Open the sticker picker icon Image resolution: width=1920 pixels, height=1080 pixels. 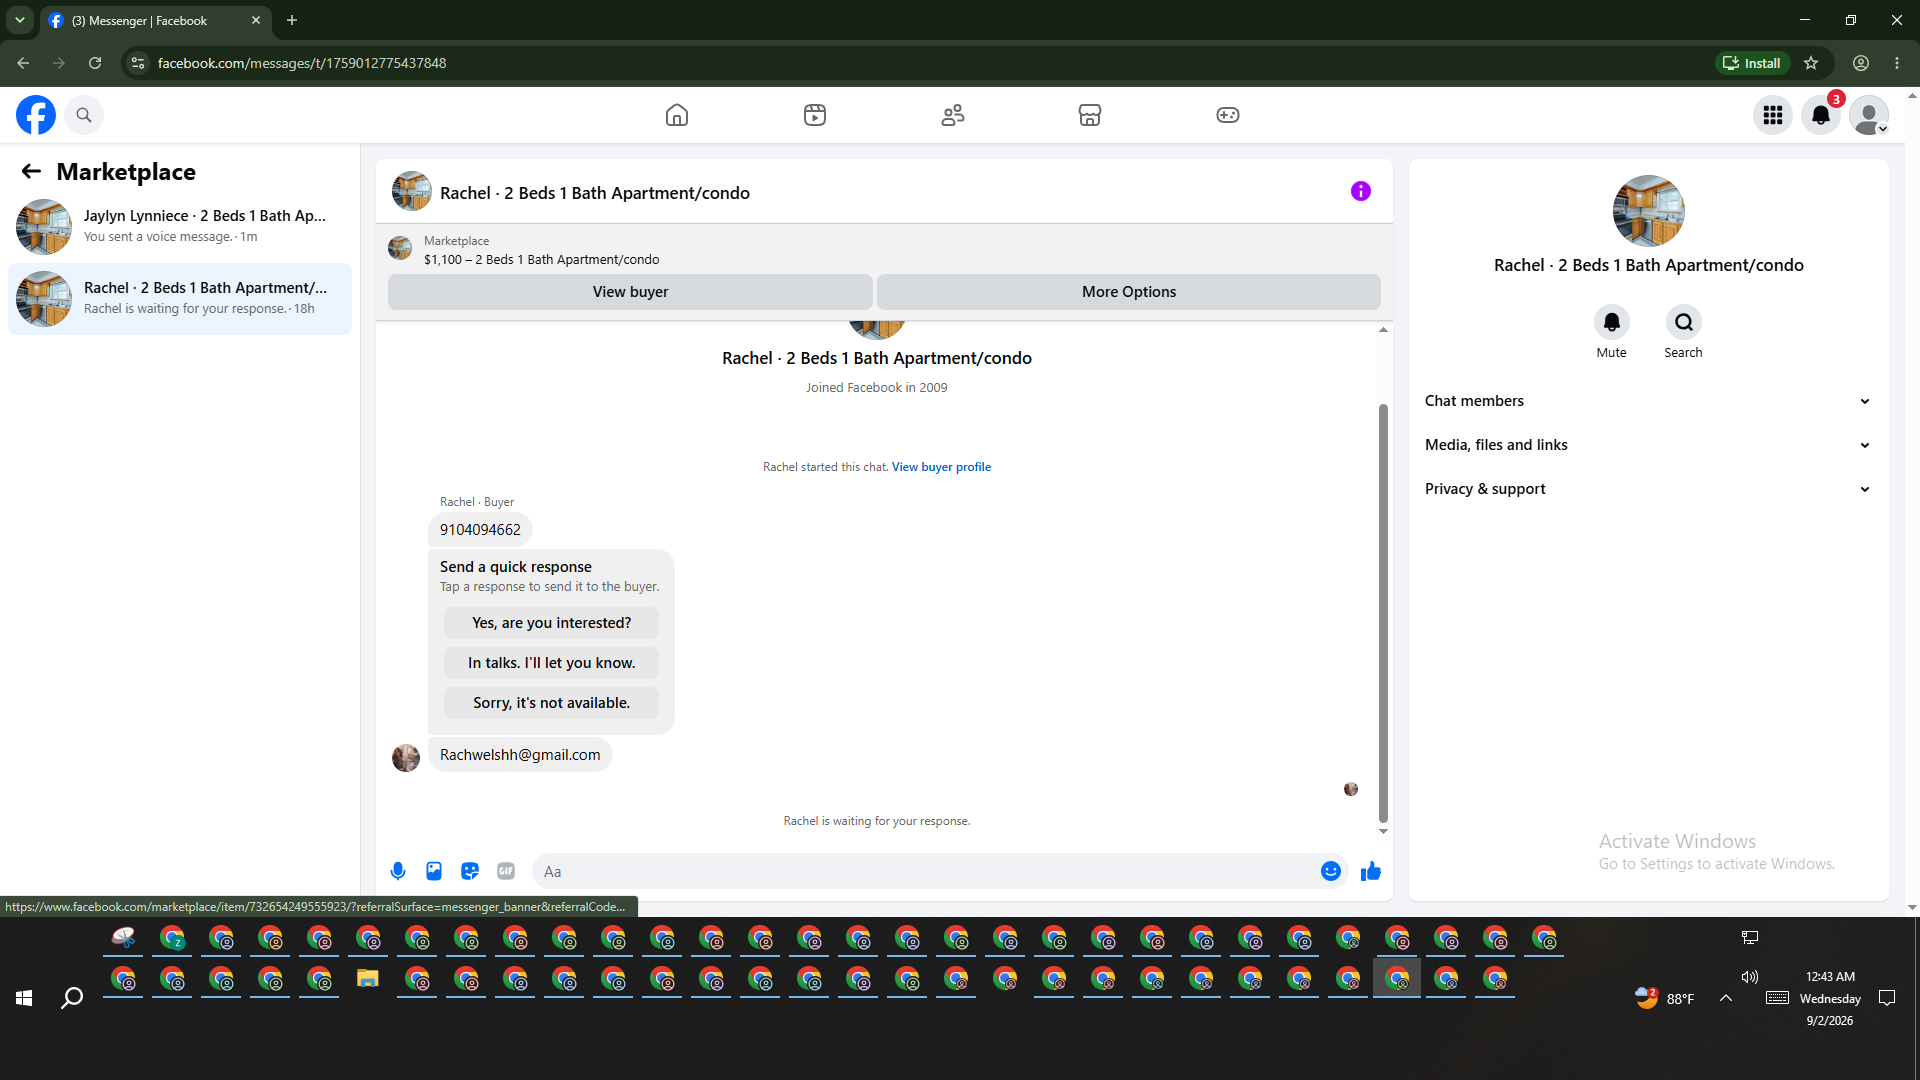[x=470, y=871]
